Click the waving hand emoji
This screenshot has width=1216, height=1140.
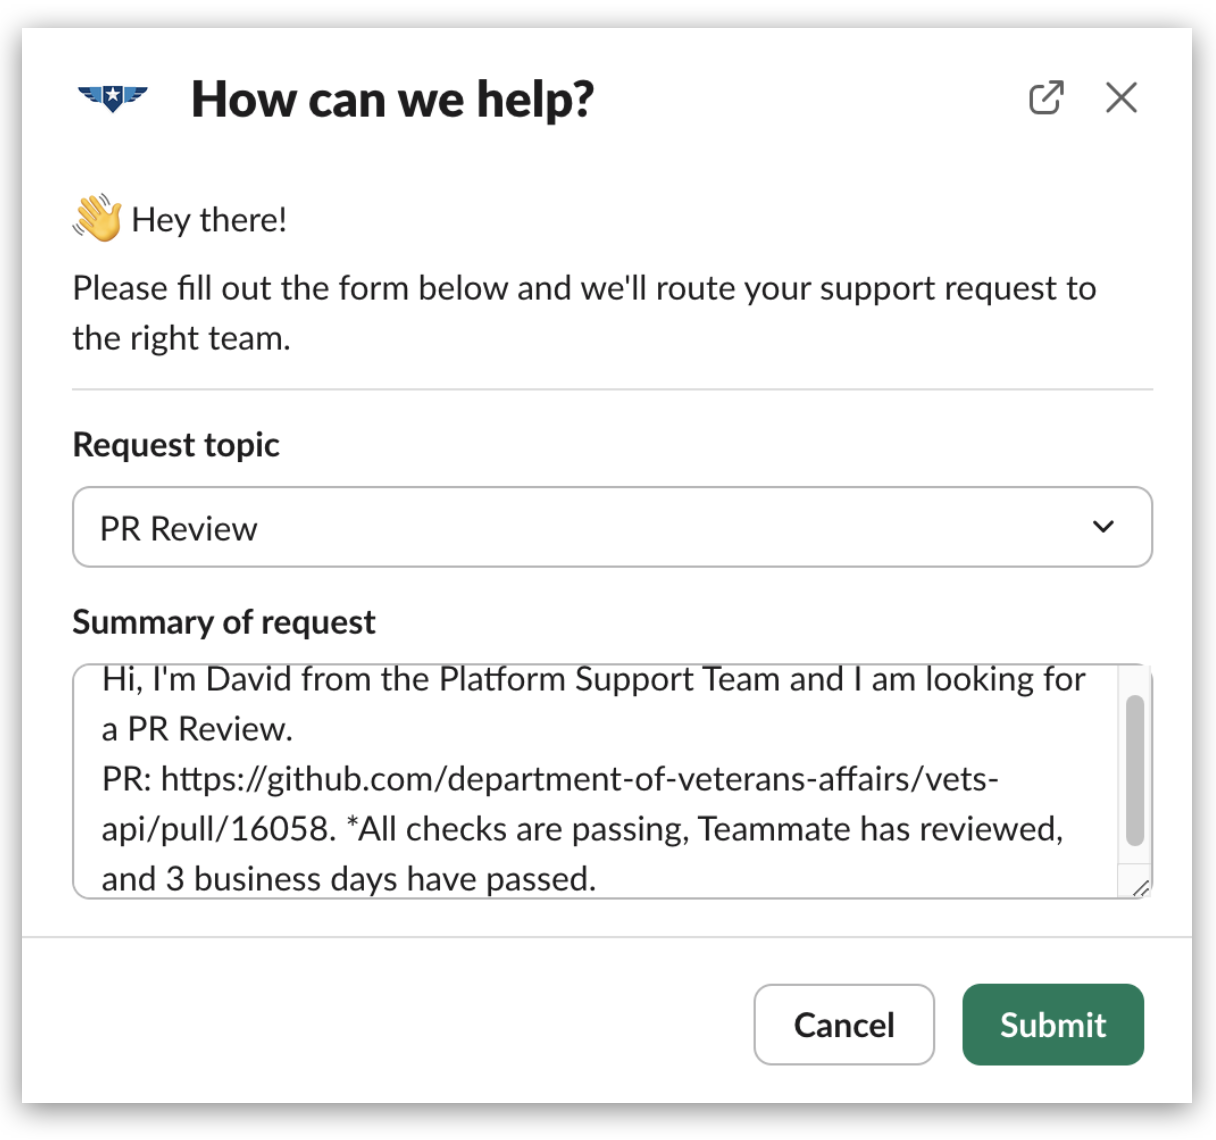(97, 218)
